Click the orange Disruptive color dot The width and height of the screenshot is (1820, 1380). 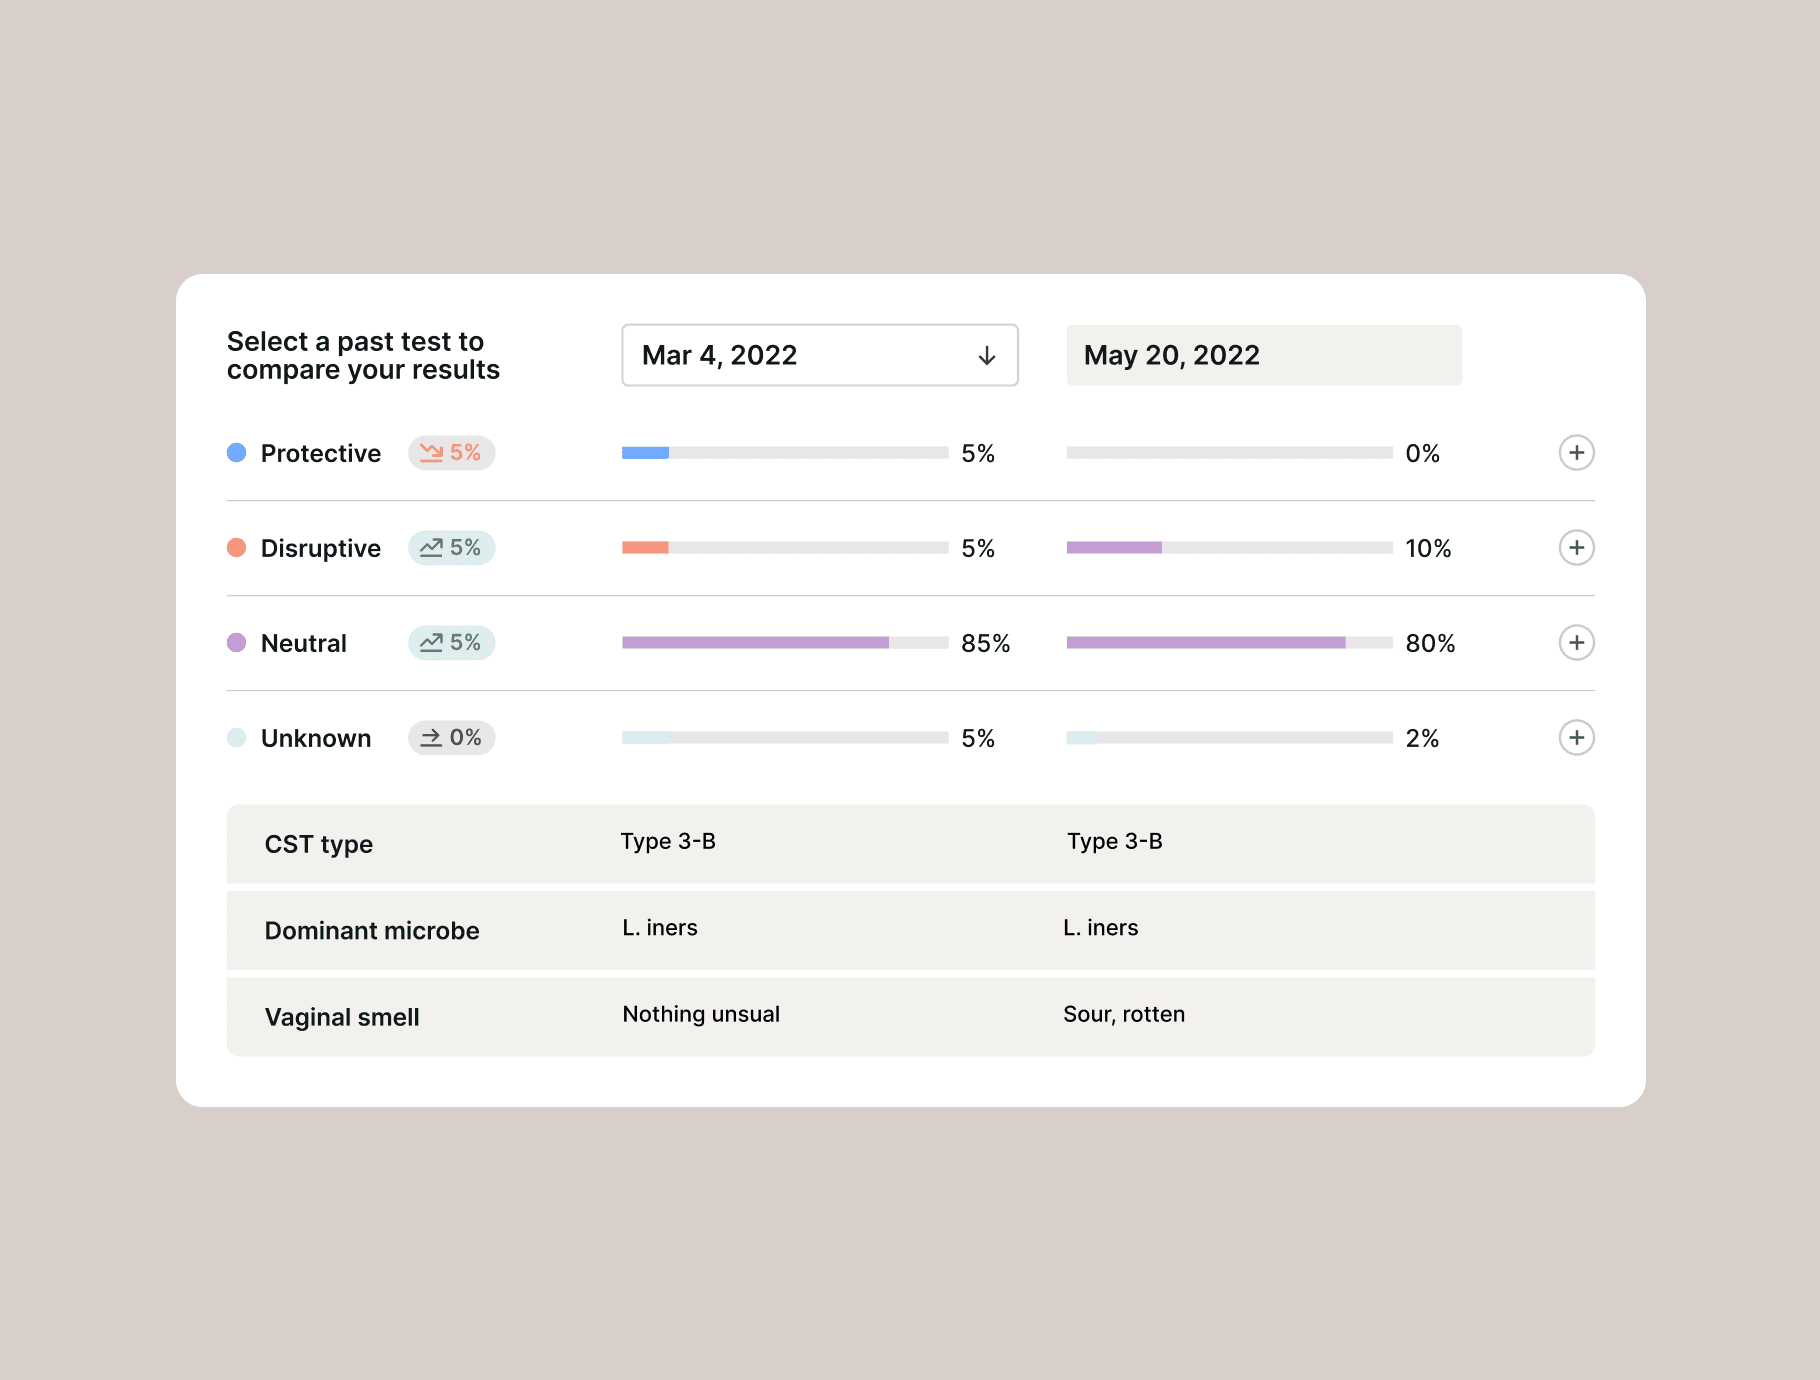237,548
